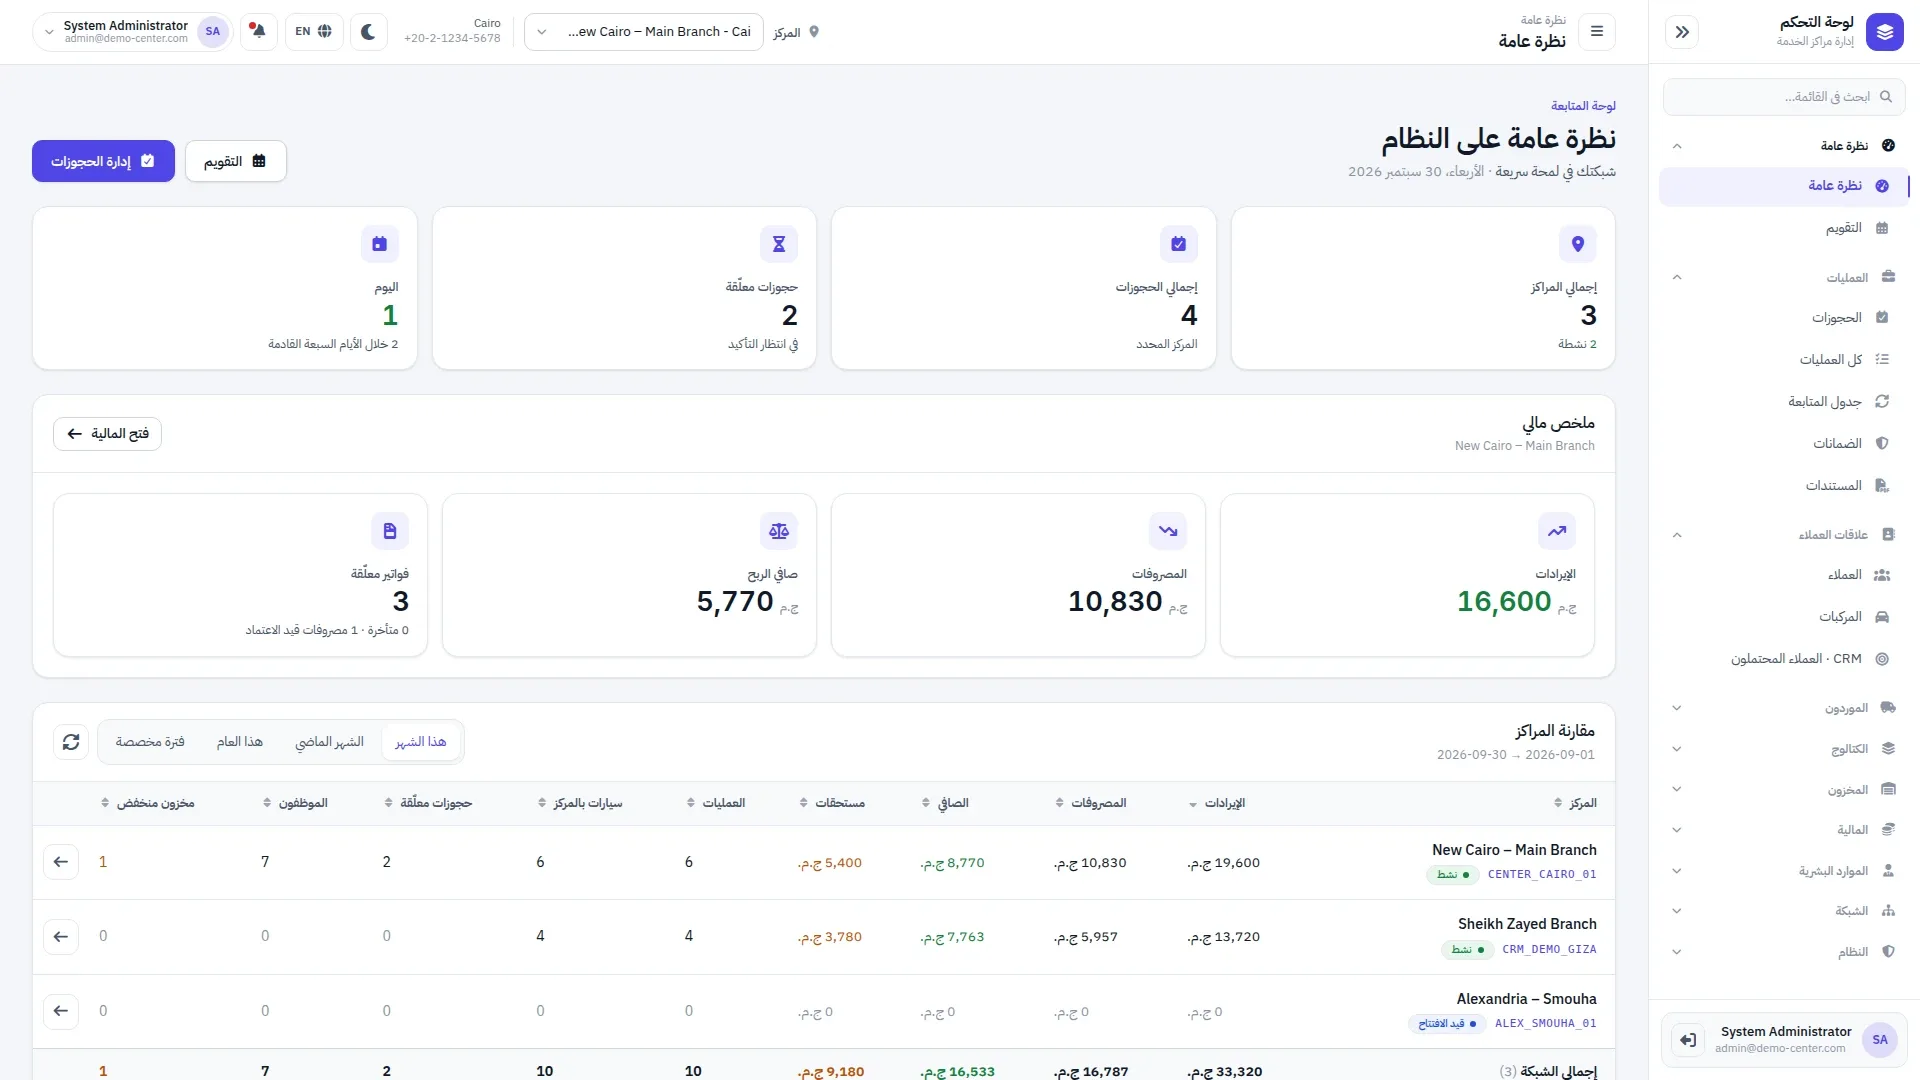Expand the المخزون sidebar section
1920x1080 pixels.
(1783, 790)
